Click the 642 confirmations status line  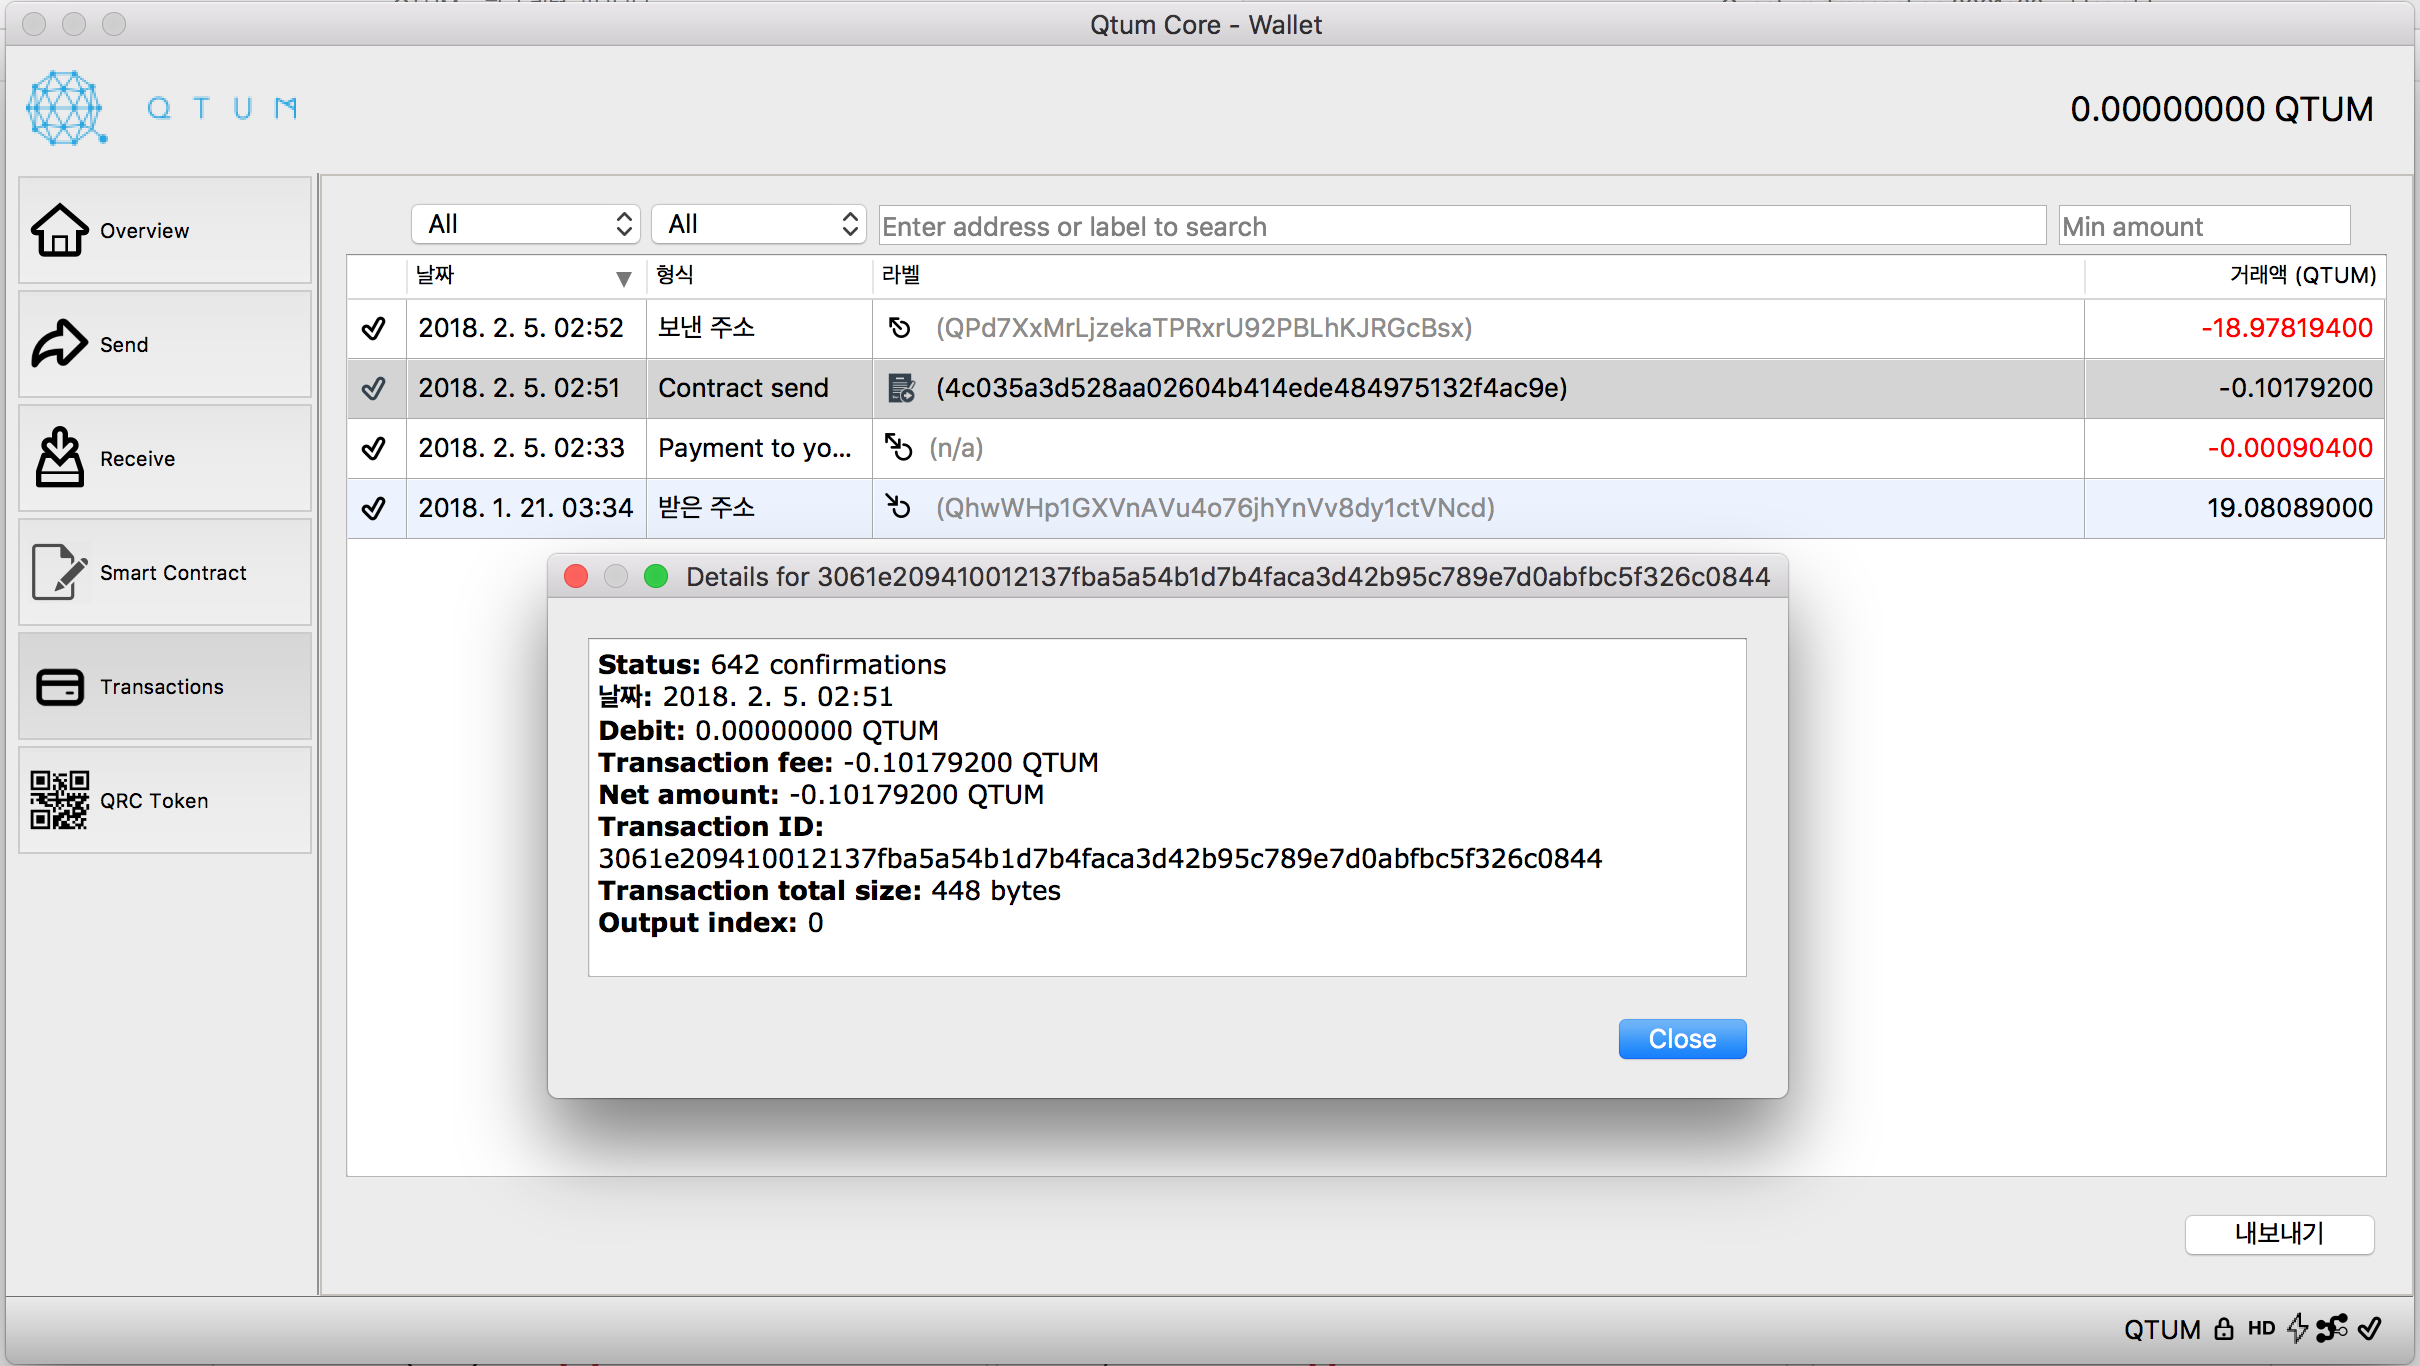click(x=772, y=665)
